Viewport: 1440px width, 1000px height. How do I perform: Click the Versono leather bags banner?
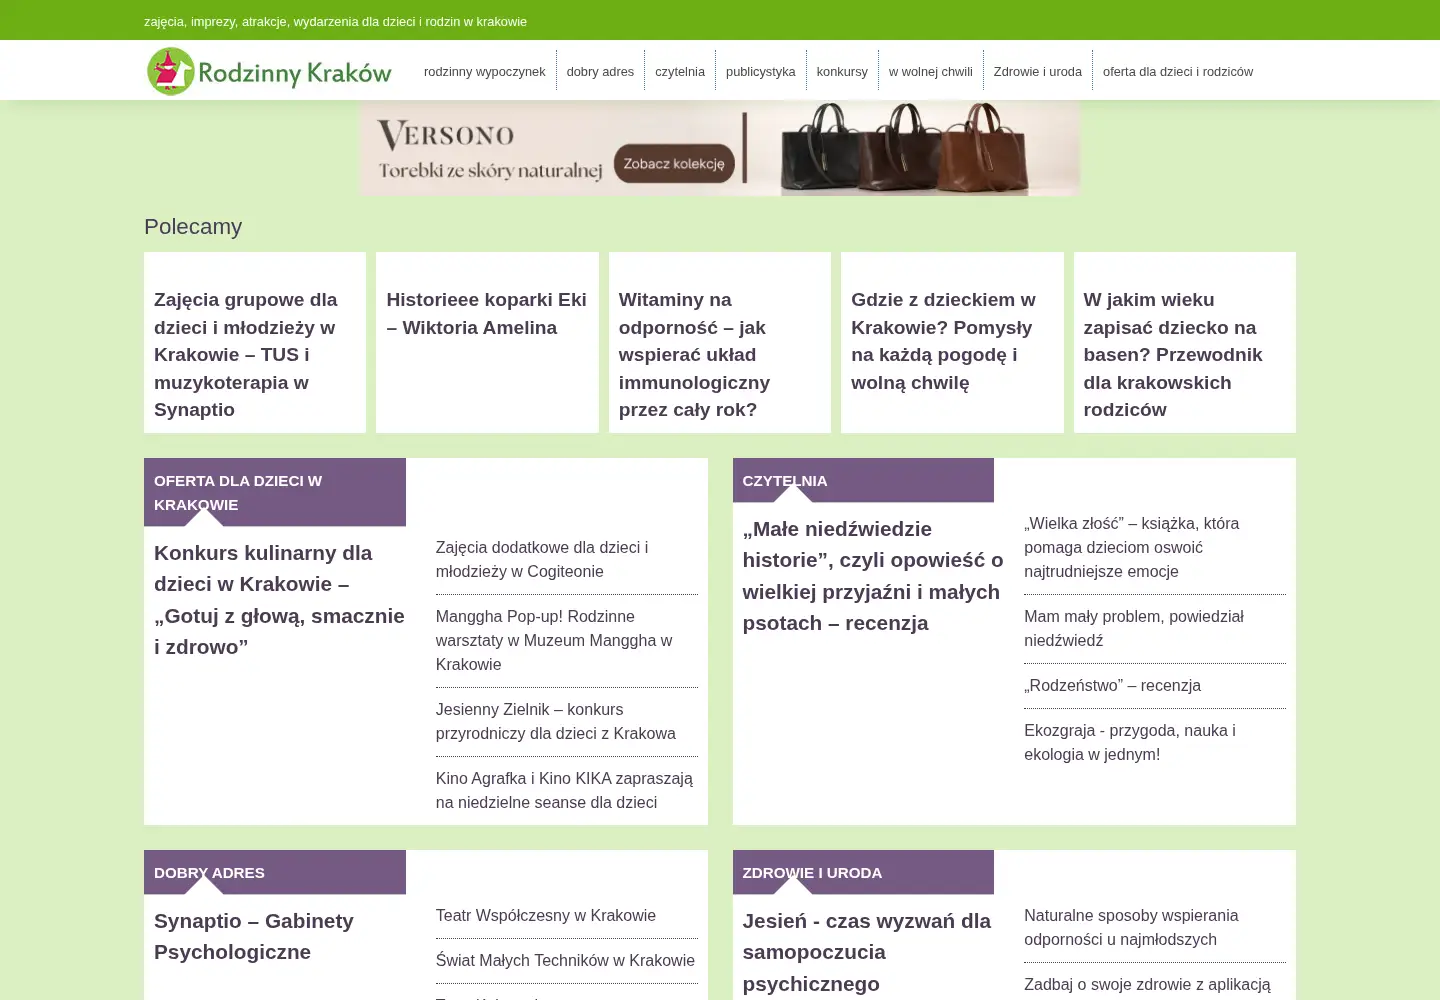(720, 148)
